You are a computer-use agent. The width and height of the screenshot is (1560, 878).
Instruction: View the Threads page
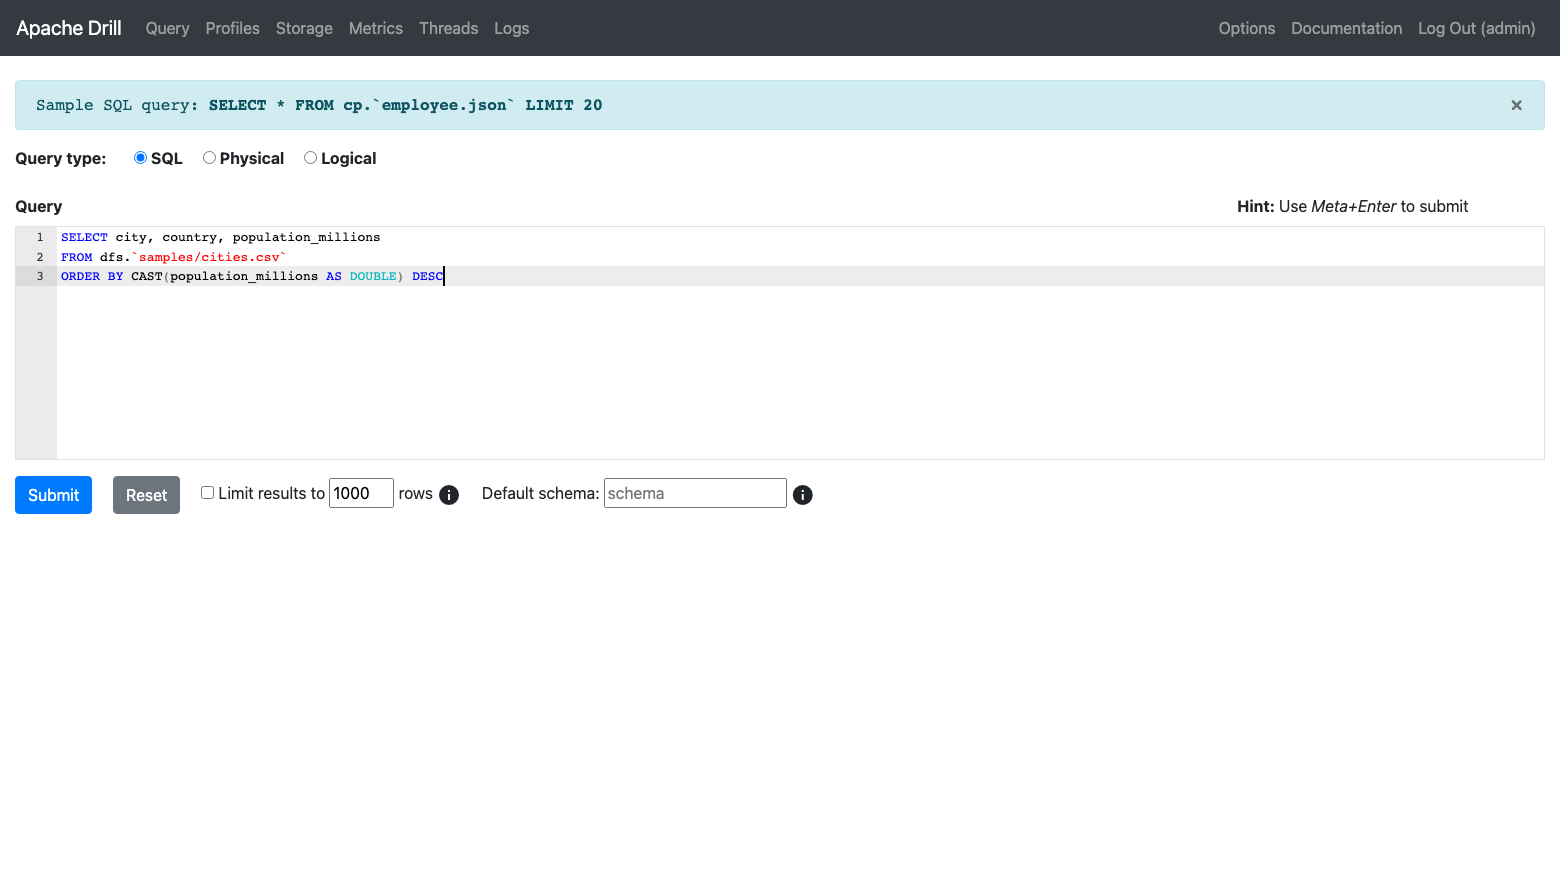448,28
